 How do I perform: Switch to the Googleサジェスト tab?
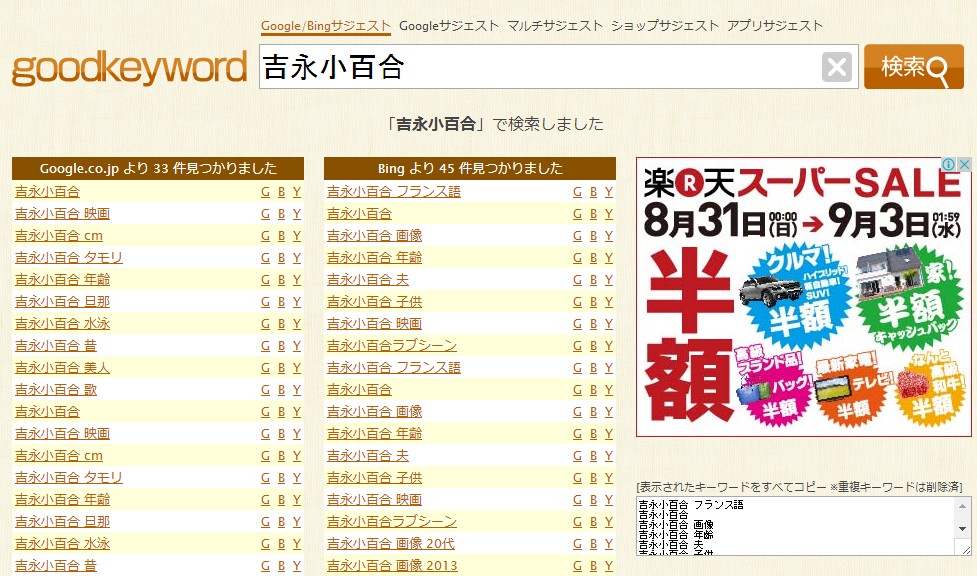tap(449, 26)
